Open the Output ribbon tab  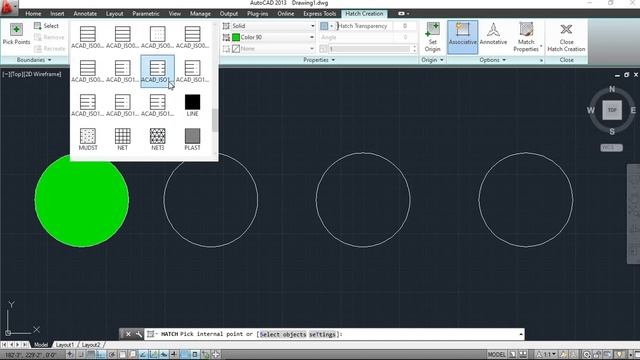(x=229, y=13)
